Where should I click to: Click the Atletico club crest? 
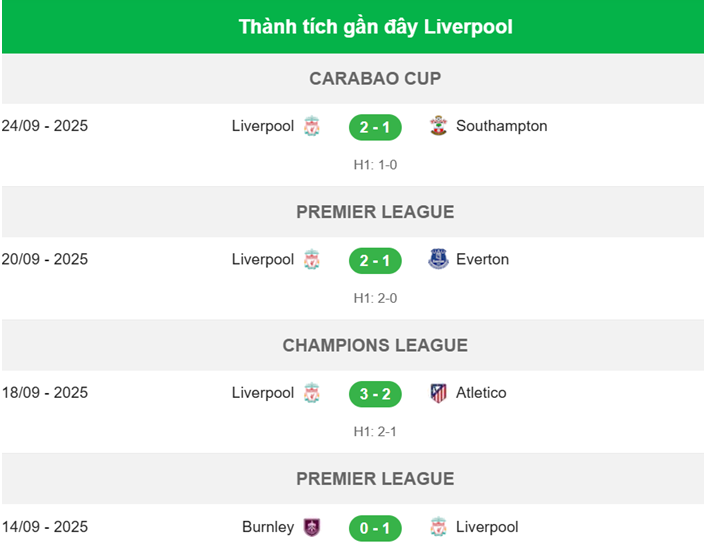click(x=438, y=393)
